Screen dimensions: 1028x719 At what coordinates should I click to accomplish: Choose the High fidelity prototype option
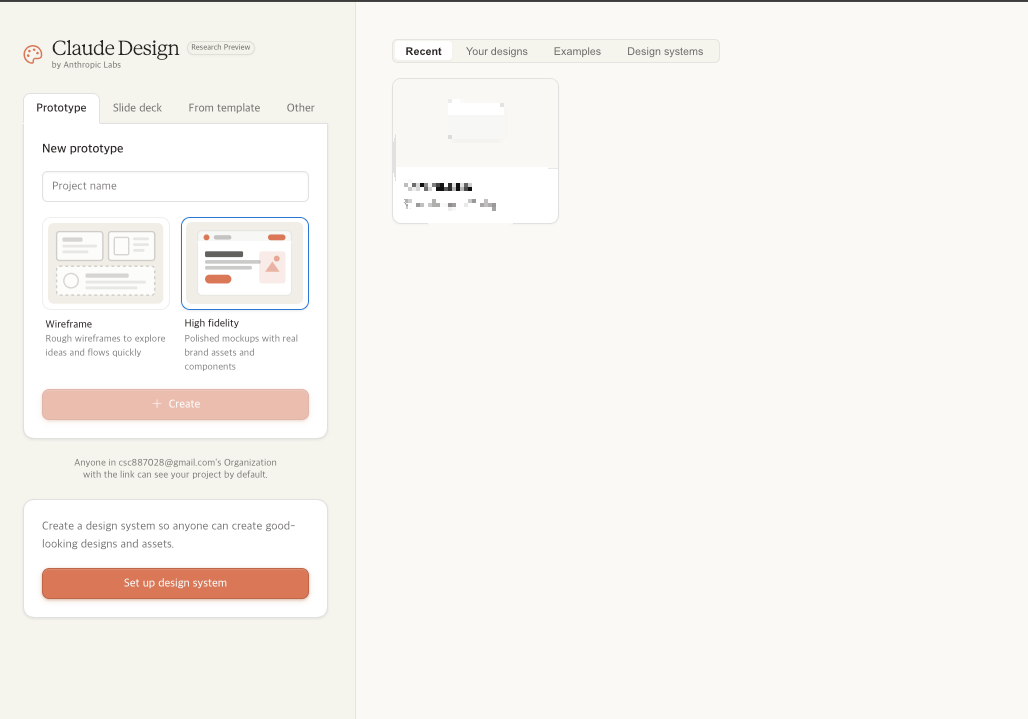pyautogui.click(x=245, y=263)
